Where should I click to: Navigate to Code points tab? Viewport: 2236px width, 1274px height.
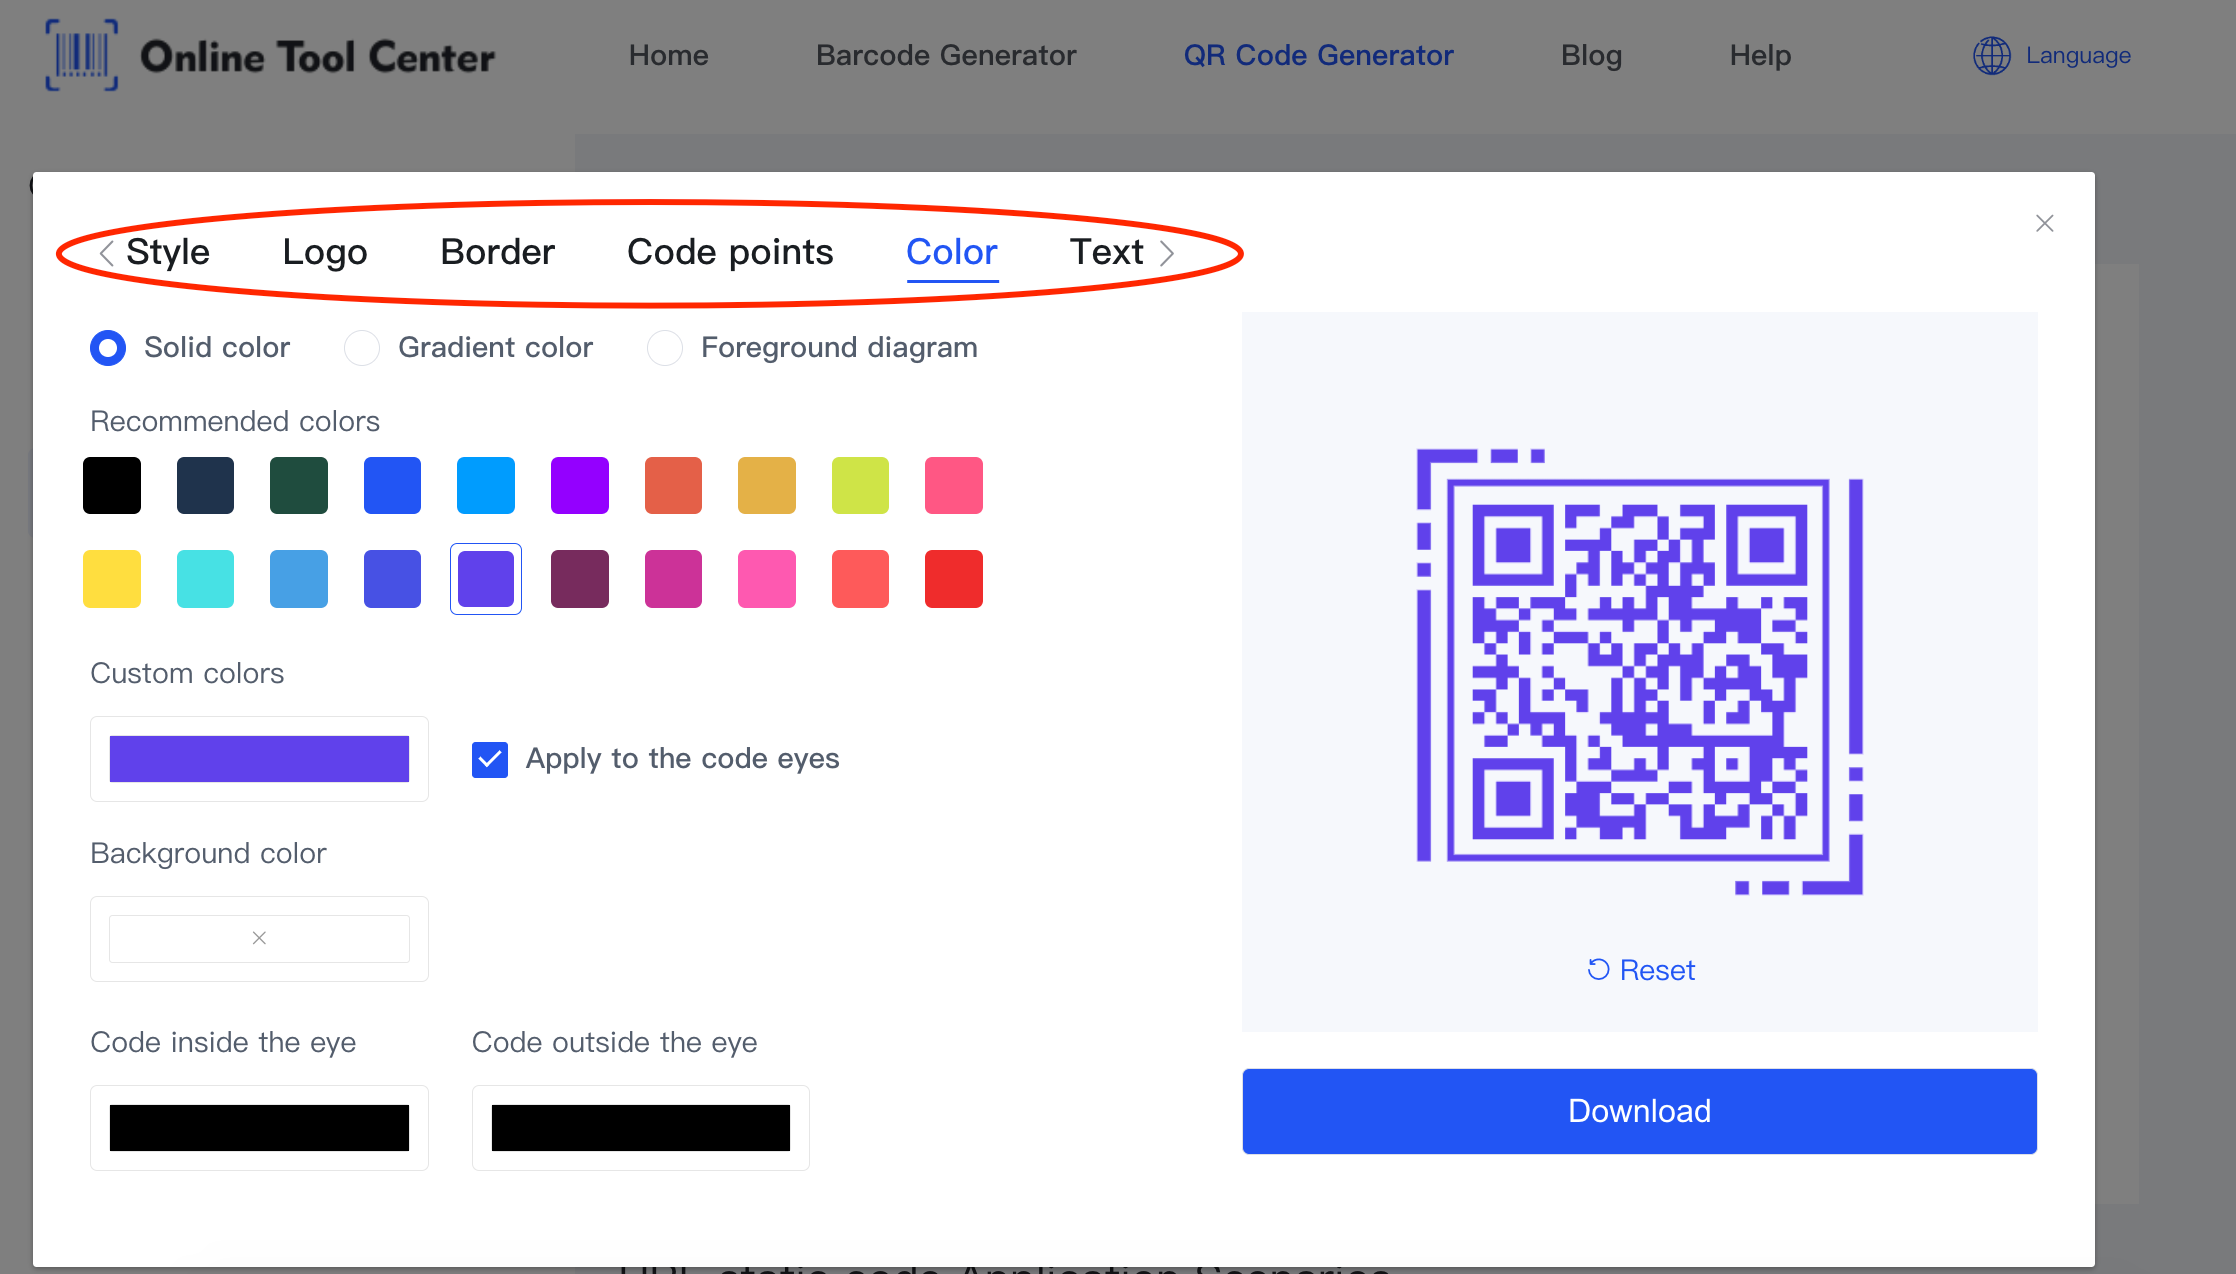click(x=729, y=250)
